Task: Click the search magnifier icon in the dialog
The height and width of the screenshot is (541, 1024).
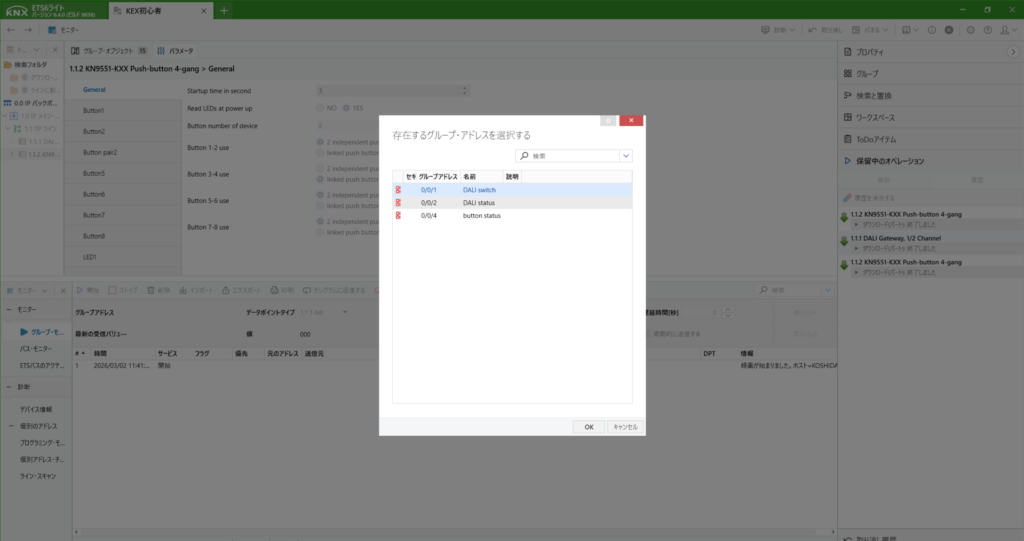Action: (524, 156)
